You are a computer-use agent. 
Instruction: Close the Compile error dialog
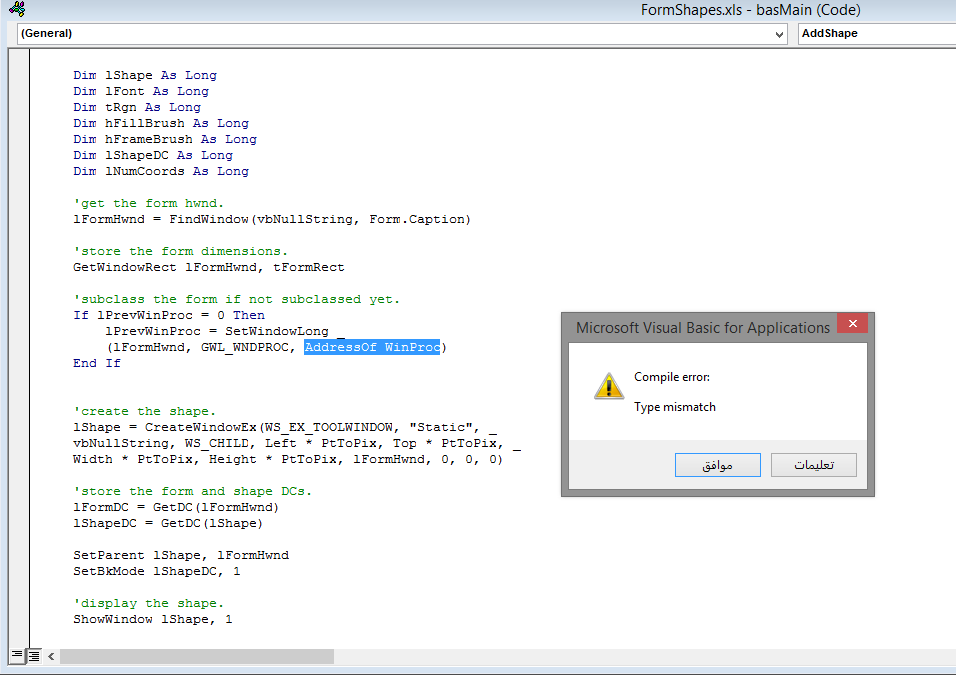[x=852, y=324]
